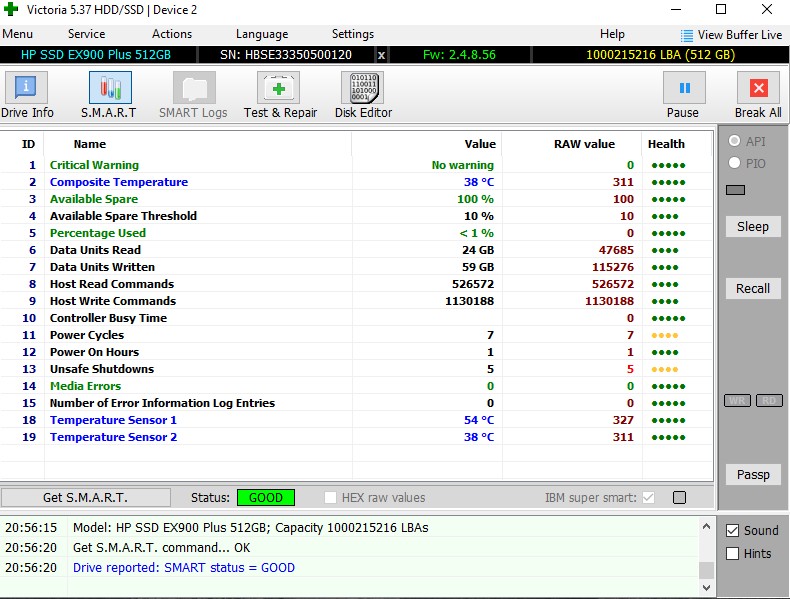Select the Temperature Sensor 1 row

[x=357, y=420]
